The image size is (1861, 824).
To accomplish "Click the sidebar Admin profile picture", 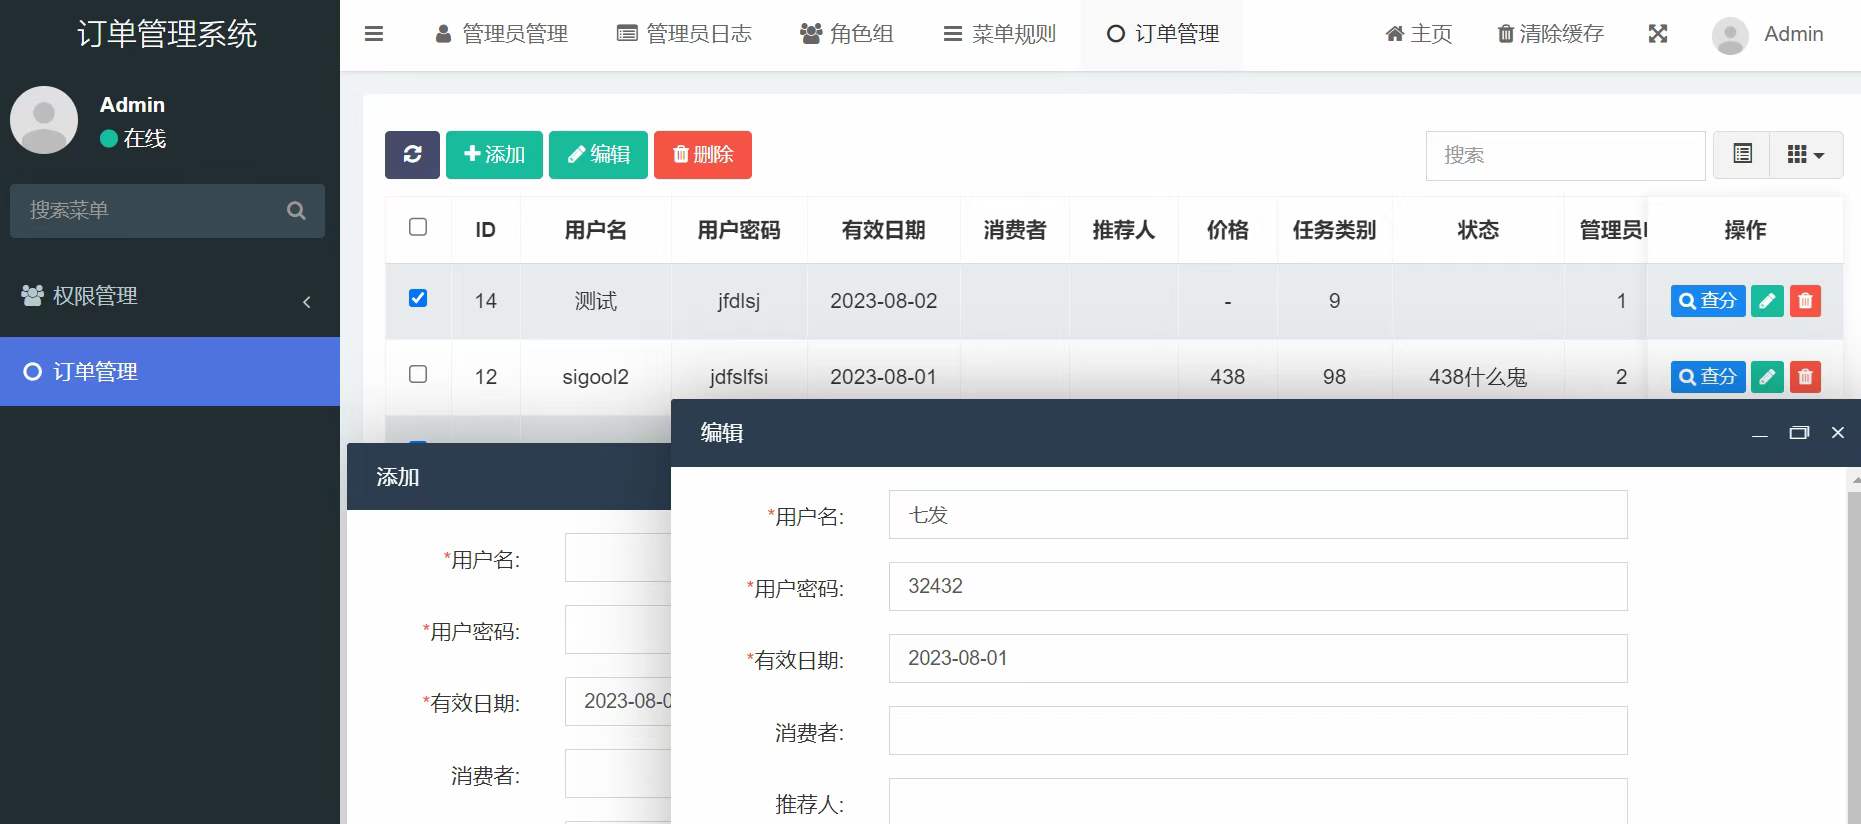I will [x=44, y=120].
